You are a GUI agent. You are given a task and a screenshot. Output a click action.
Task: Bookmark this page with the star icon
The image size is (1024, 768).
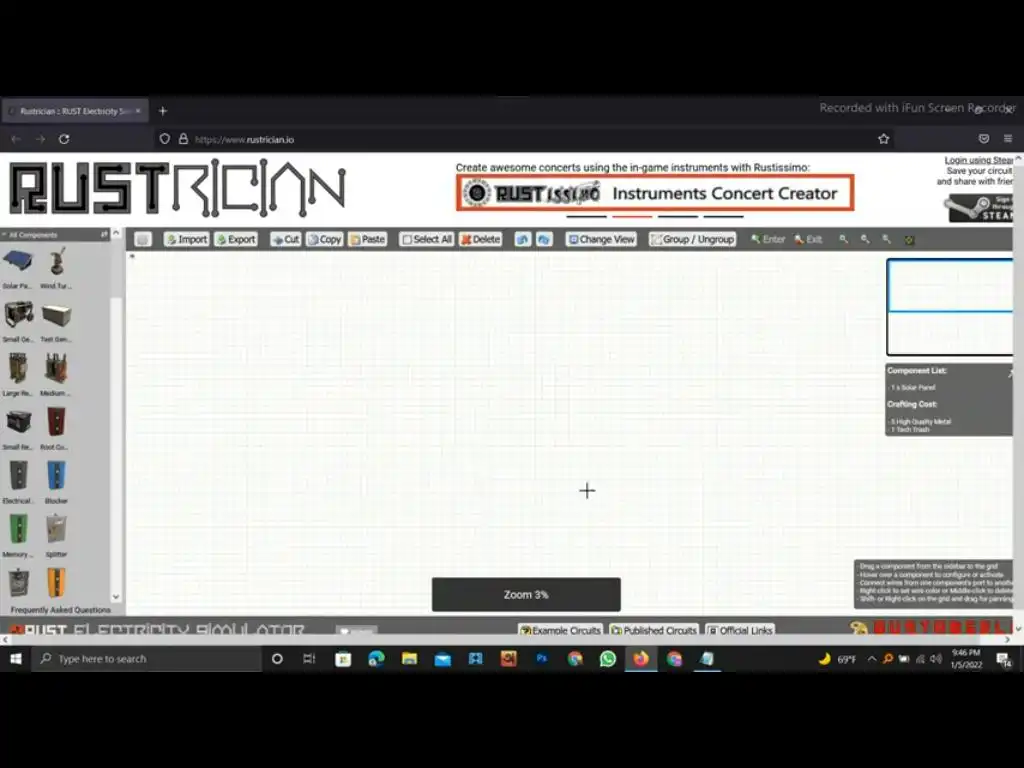[884, 139]
